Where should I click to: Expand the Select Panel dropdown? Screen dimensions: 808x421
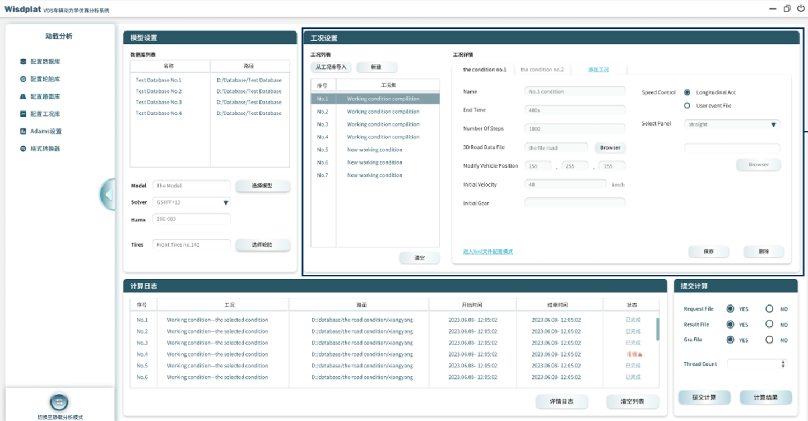[x=773, y=125]
